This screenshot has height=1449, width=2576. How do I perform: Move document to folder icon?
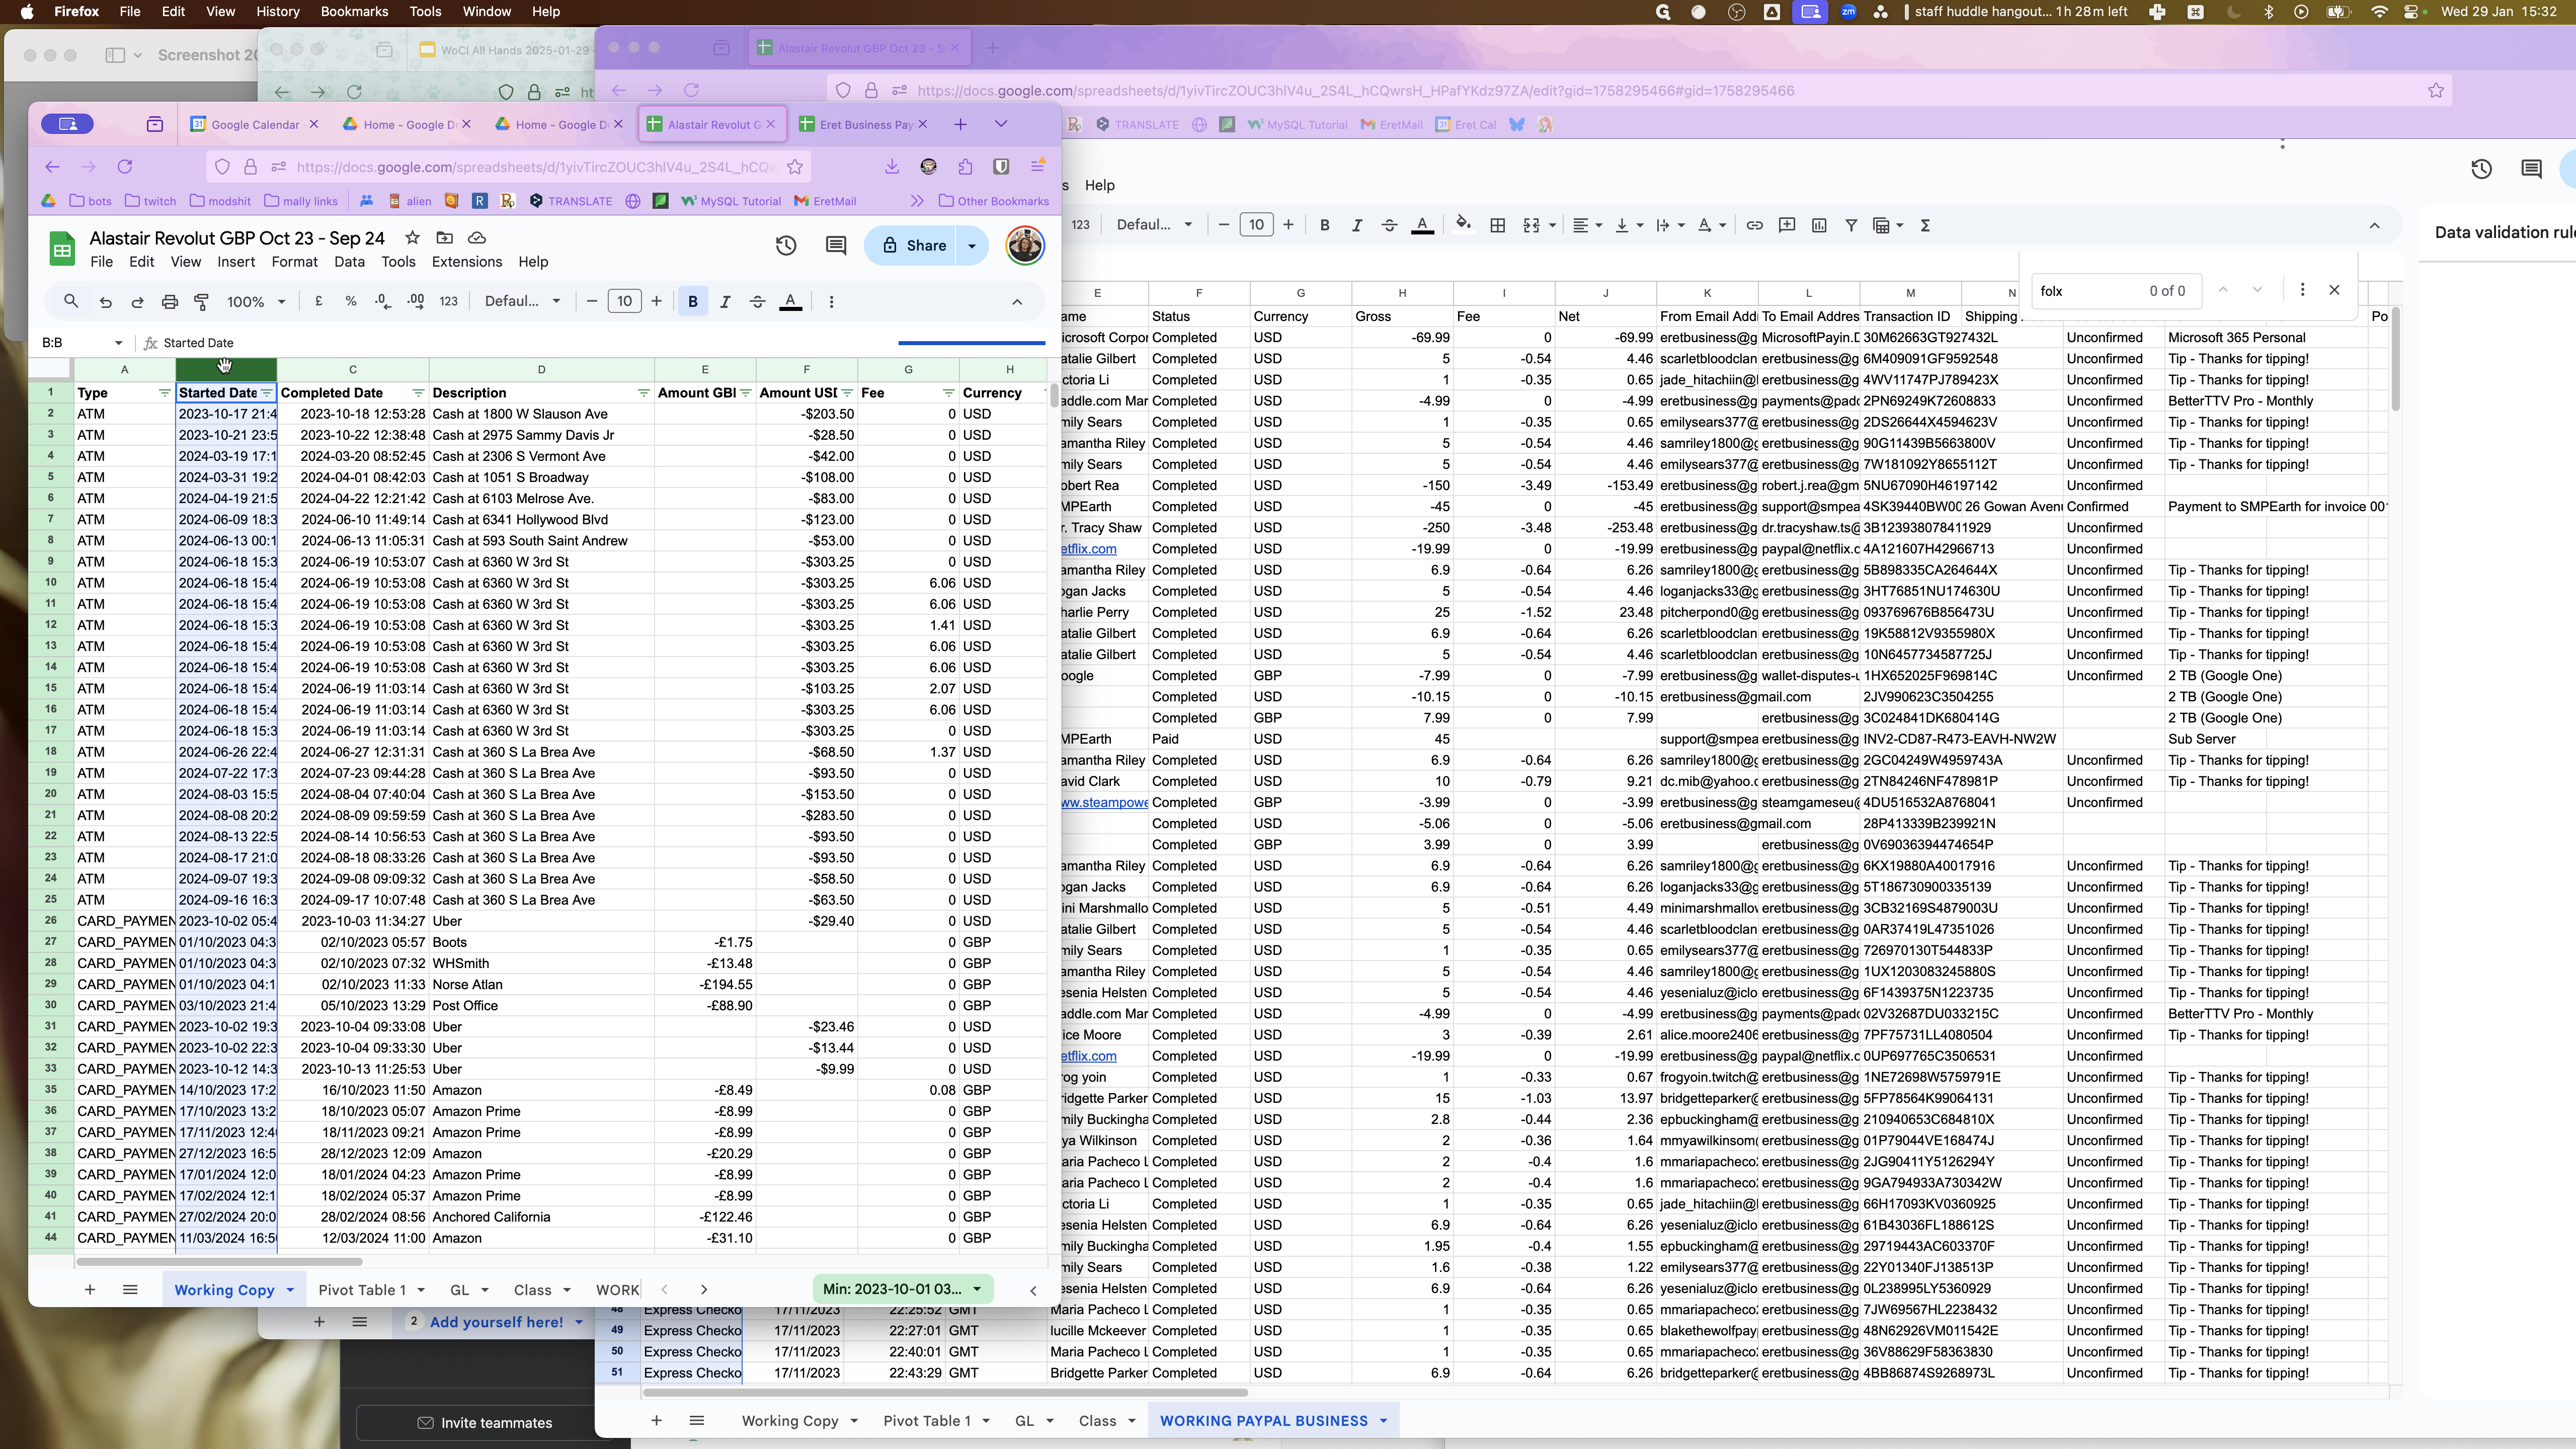[445, 237]
